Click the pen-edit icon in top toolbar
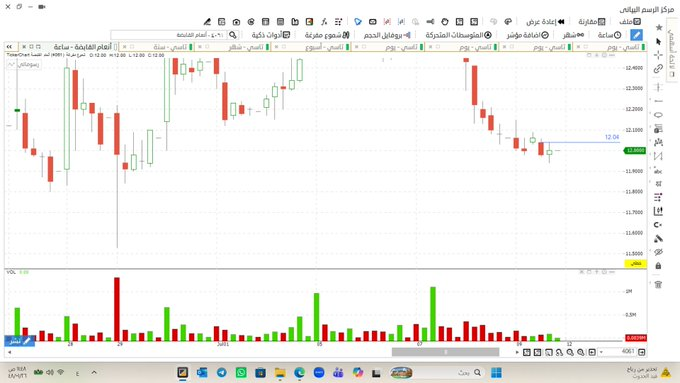The width and height of the screenshot is (680, 383). (207, 22)
